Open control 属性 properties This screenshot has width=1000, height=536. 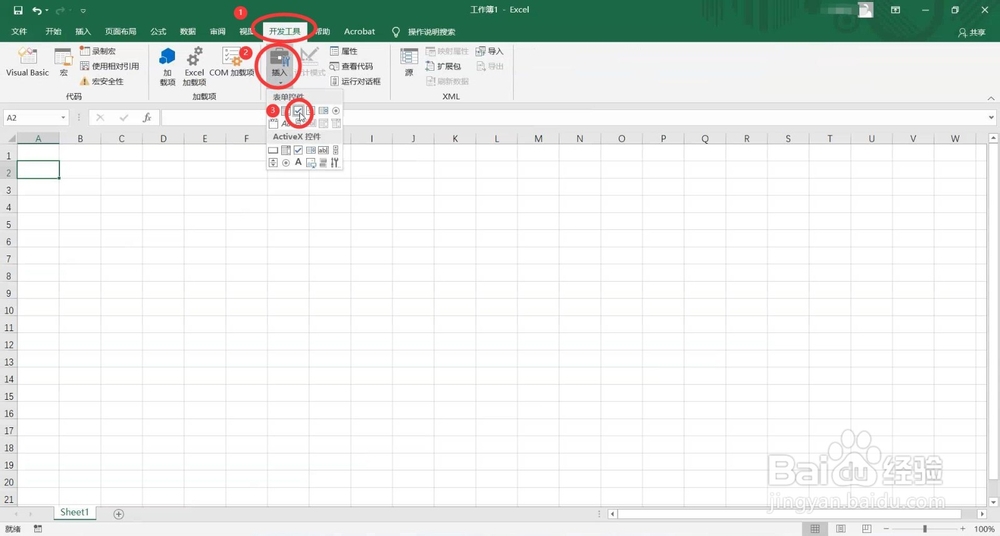pos(344,51)
